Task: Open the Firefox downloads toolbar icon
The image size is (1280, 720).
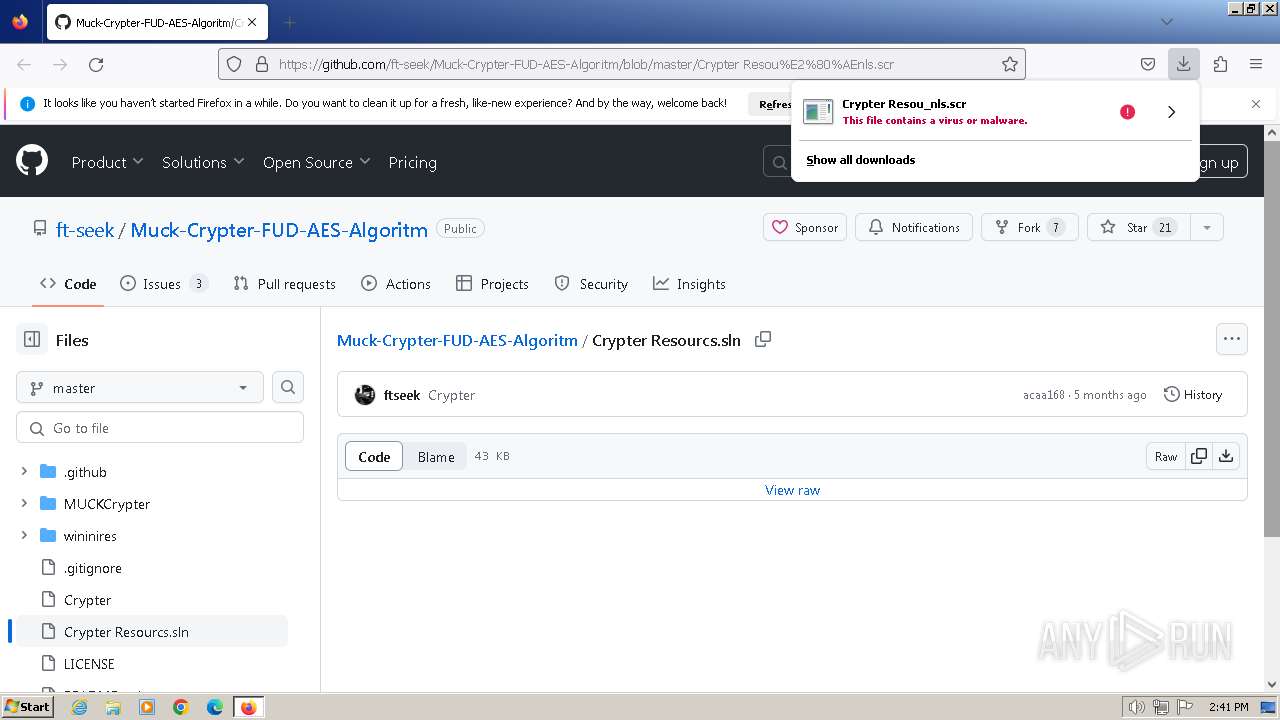Action: [x=1183, y=64]
